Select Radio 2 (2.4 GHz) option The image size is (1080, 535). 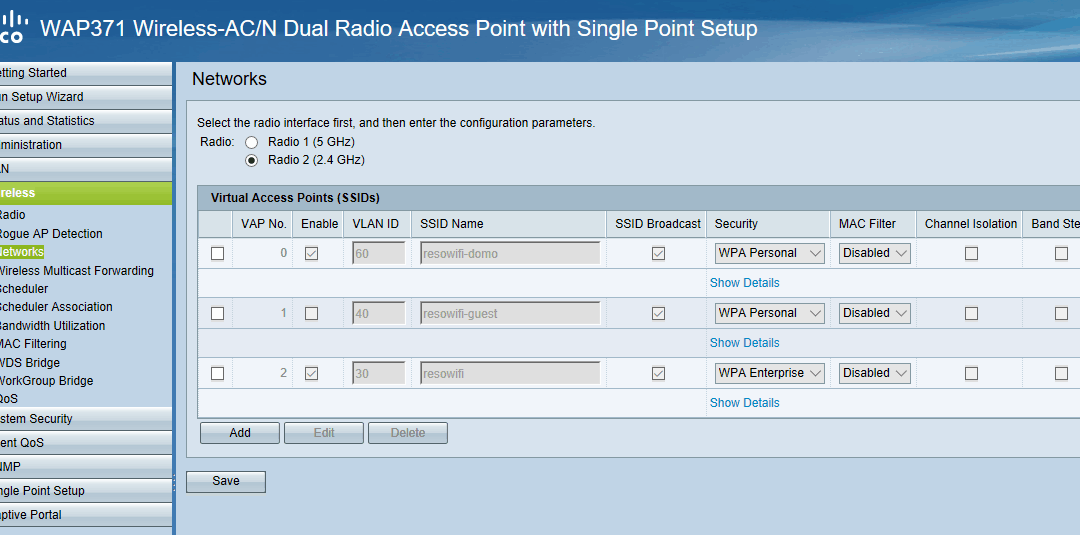tap(252, 160)
